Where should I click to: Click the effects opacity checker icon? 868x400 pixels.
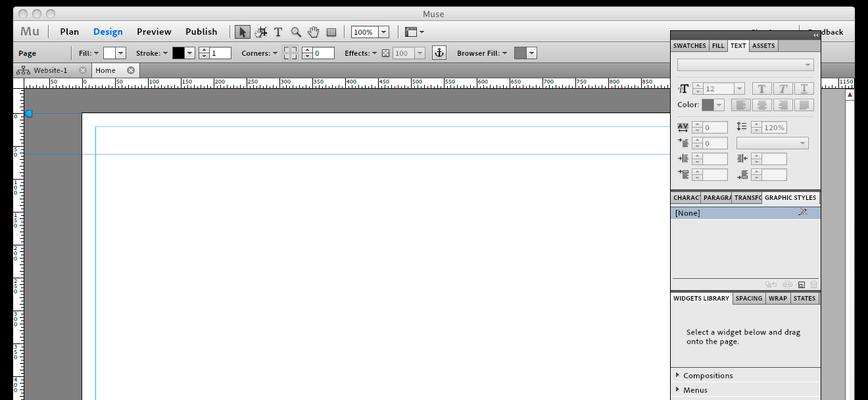point(386,53)
